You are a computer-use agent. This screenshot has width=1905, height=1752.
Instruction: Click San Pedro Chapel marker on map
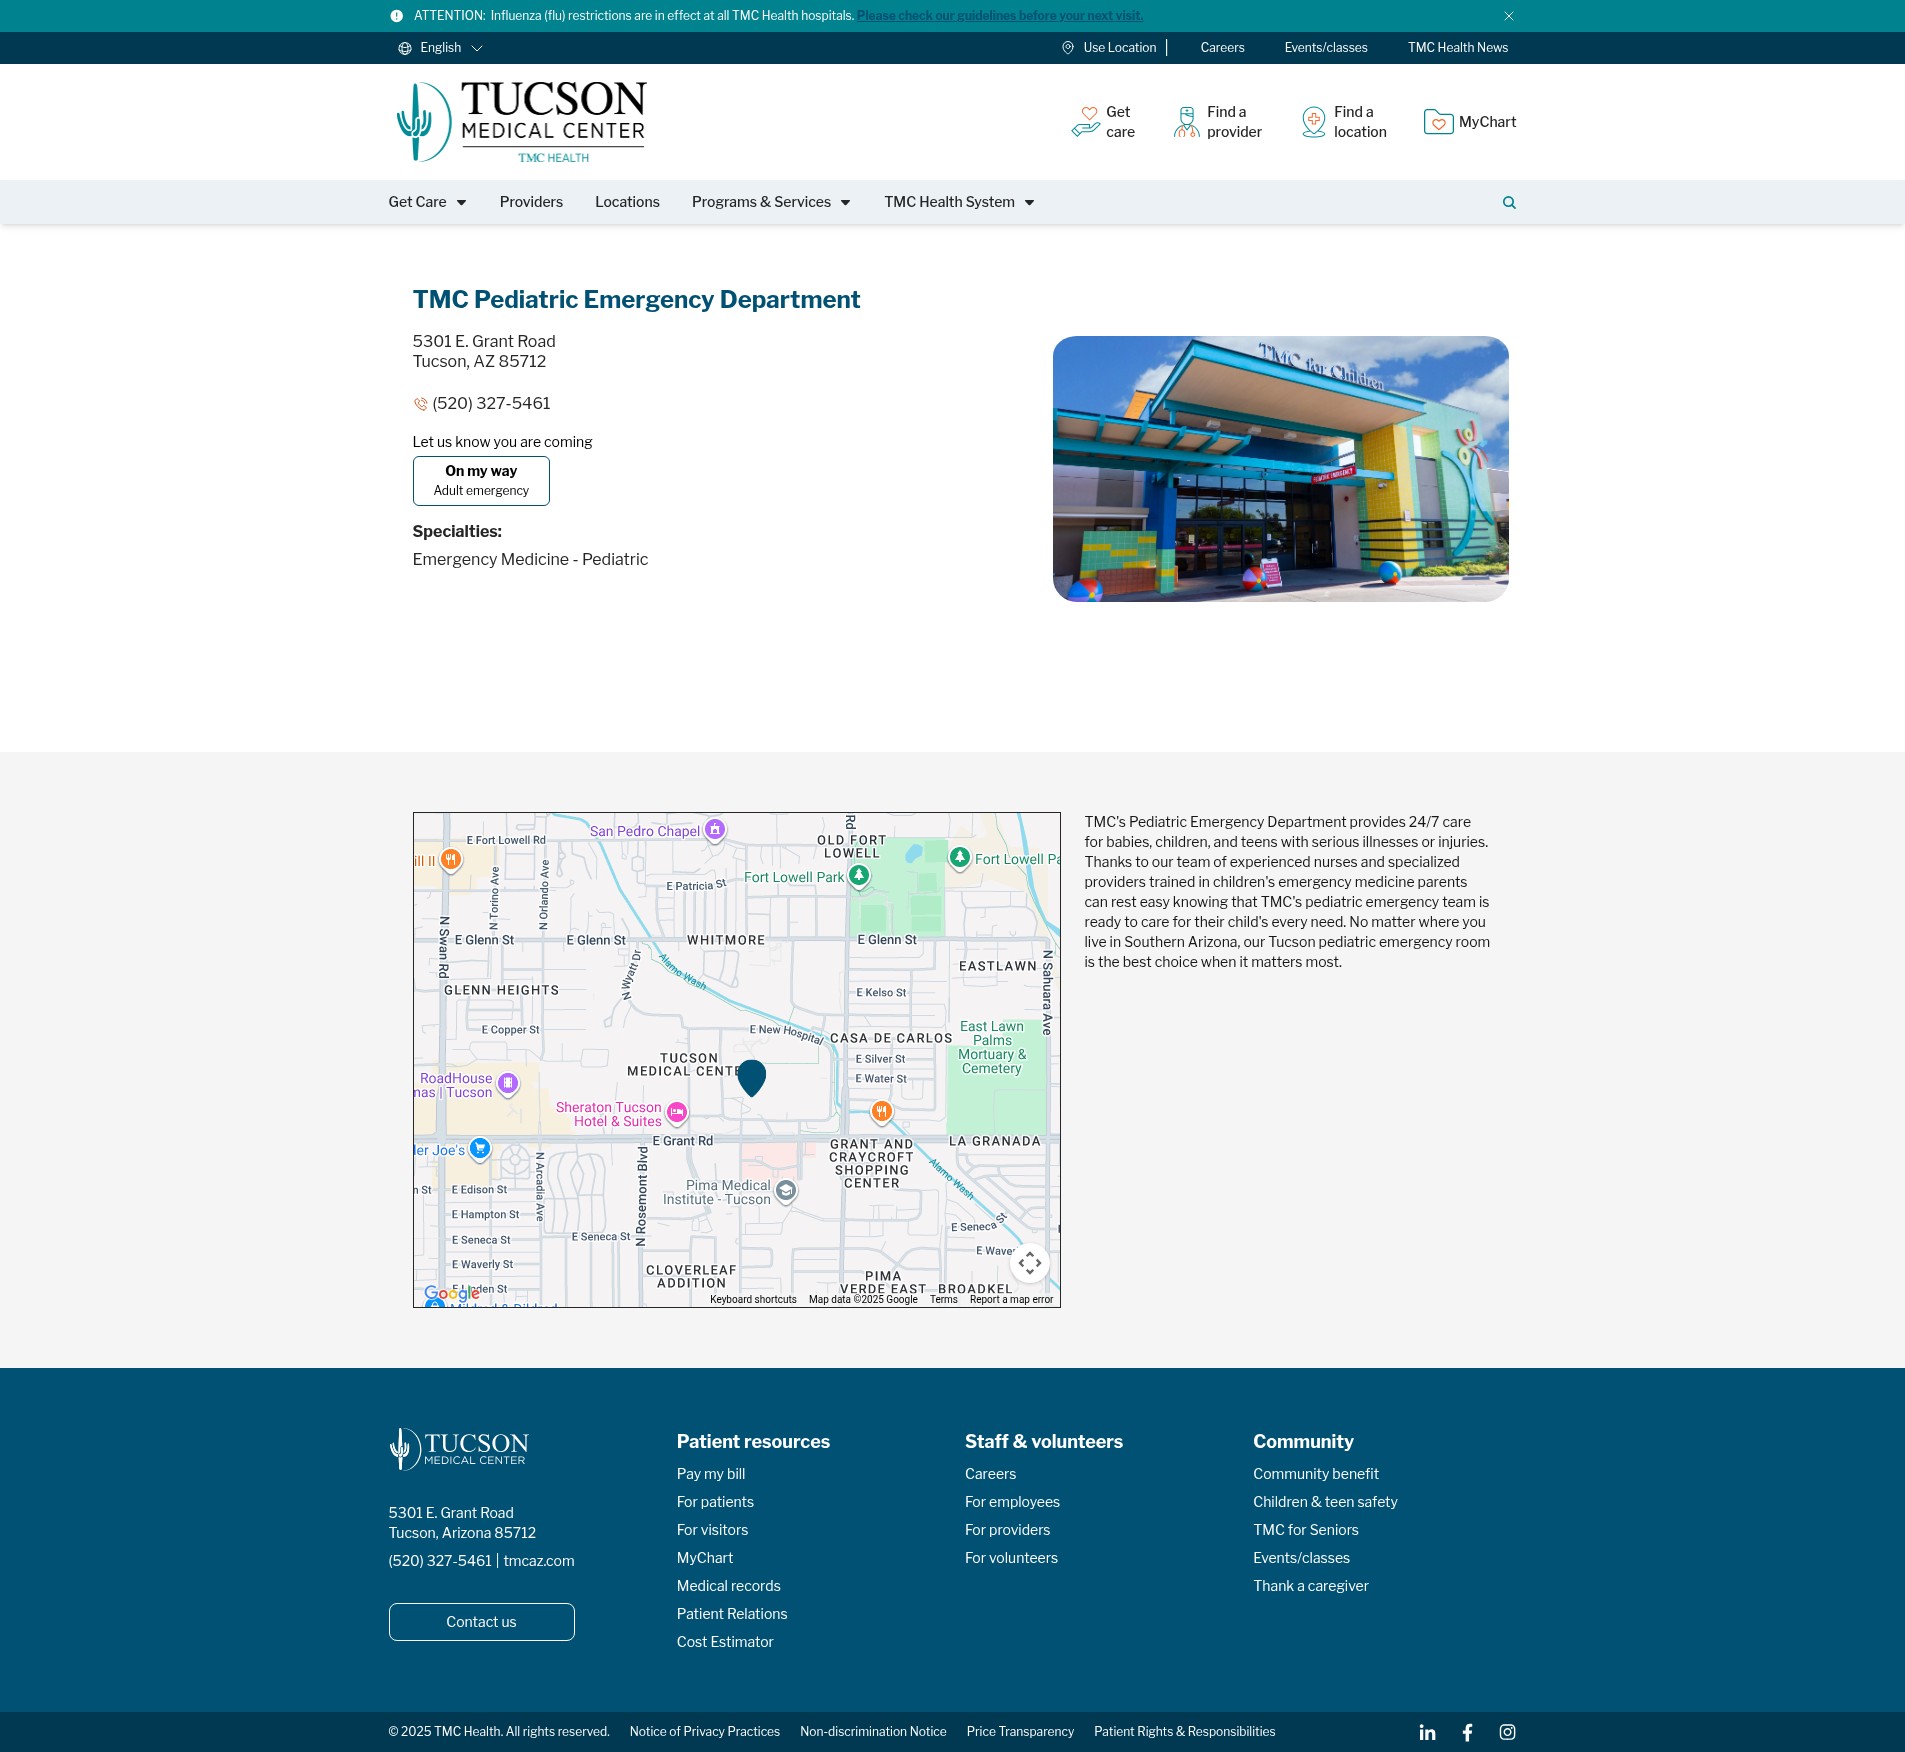pyautogui.click(x=715, y=830)
